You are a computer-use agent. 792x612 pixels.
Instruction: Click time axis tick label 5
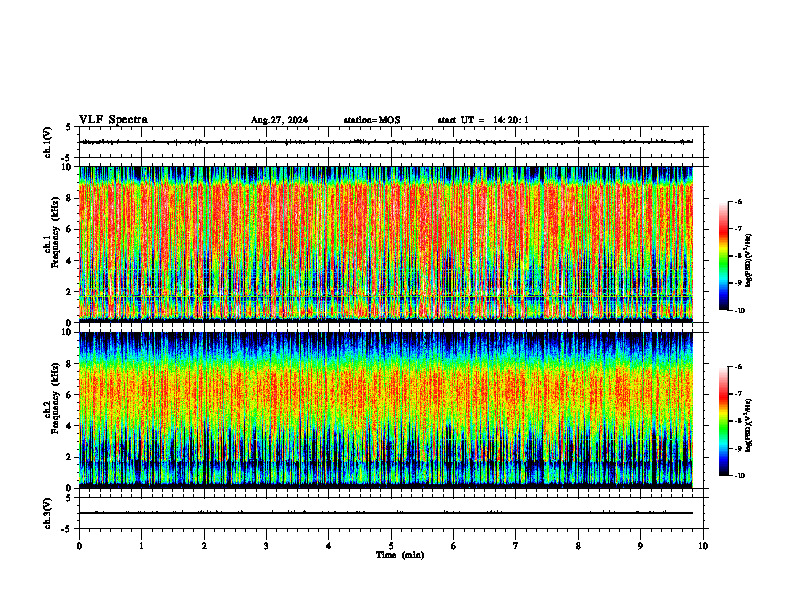[x=391, y=546]
